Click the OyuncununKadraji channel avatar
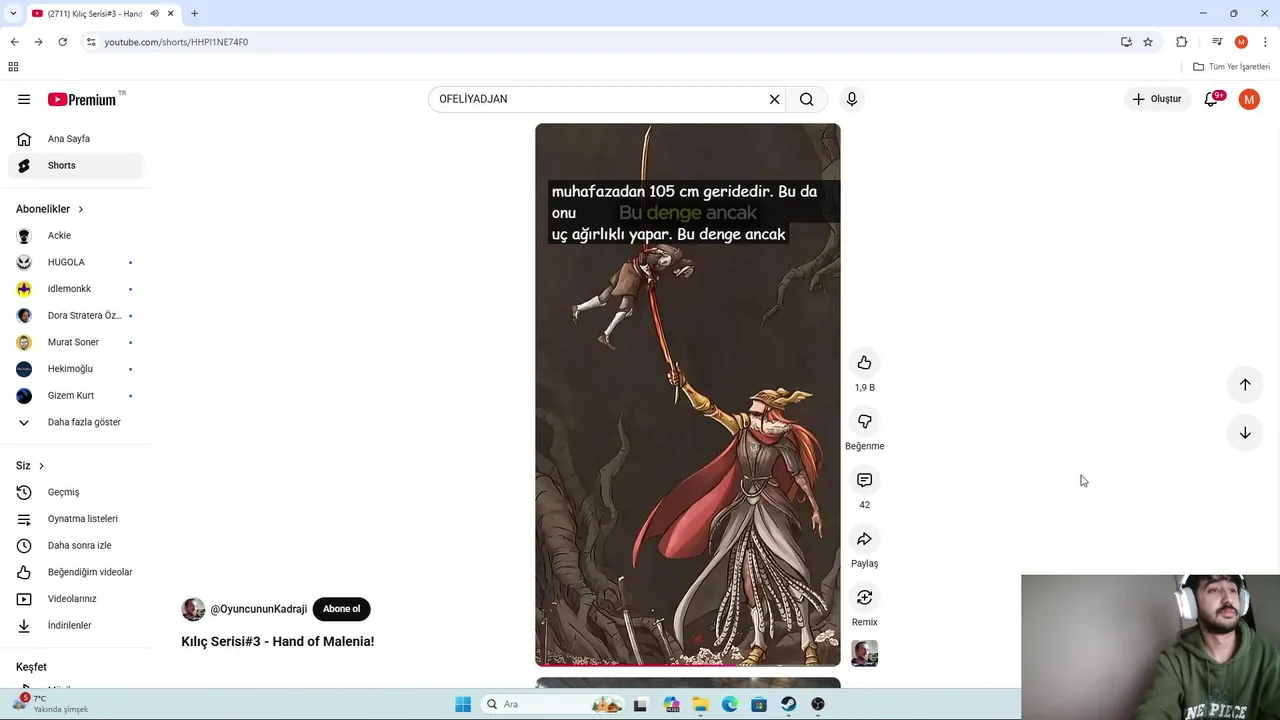This screenshot has height=720, width=1280. coord(193,609)
